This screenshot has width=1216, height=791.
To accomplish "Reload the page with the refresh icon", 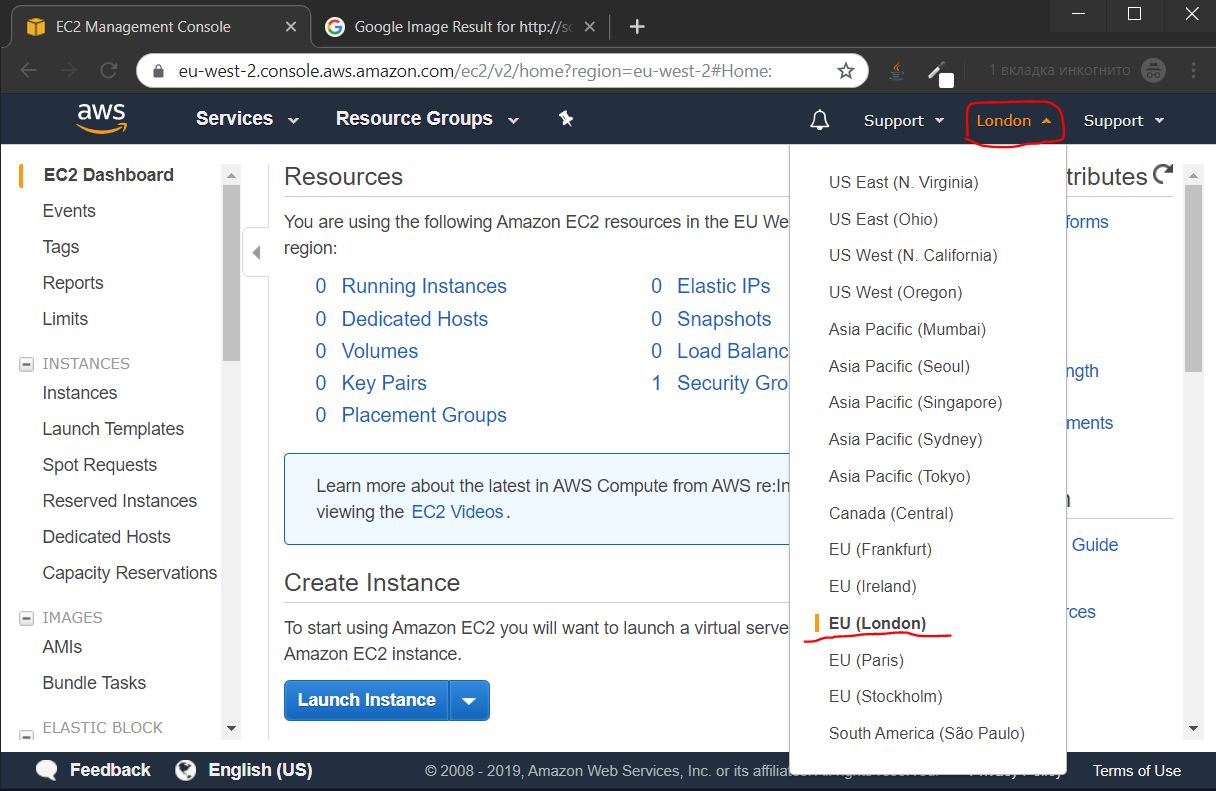I will point(108,71).
